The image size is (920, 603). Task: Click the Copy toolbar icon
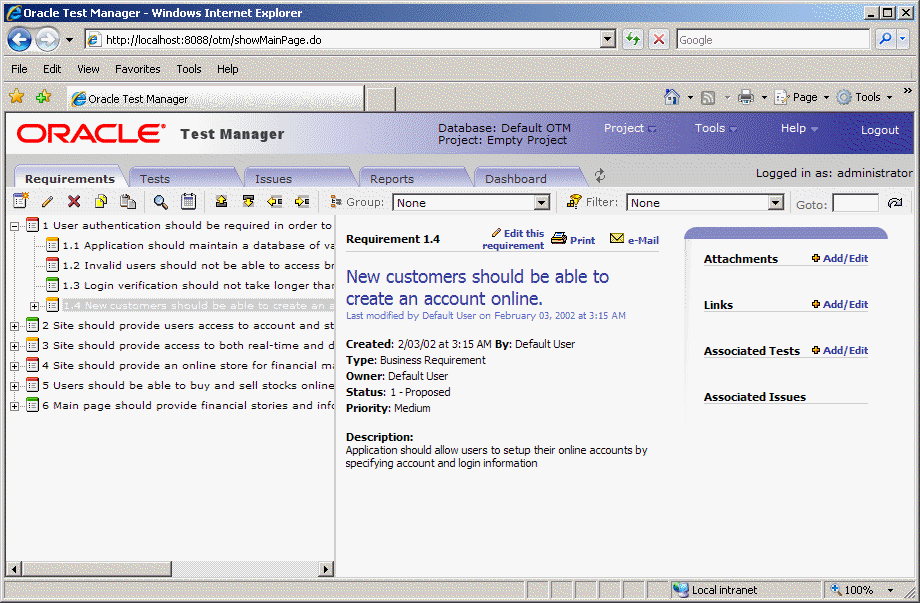click(101, 202)
